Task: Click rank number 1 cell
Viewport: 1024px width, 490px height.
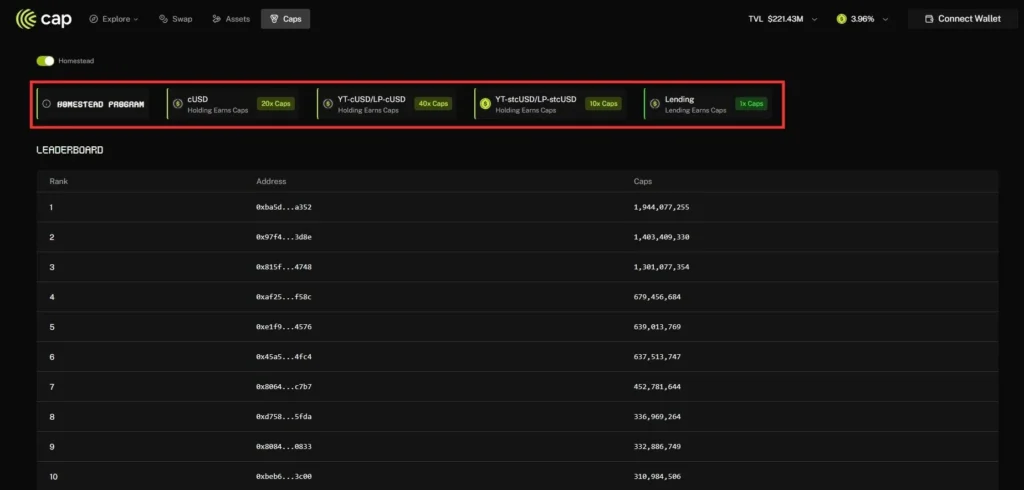Action: [x=52, y=207]
